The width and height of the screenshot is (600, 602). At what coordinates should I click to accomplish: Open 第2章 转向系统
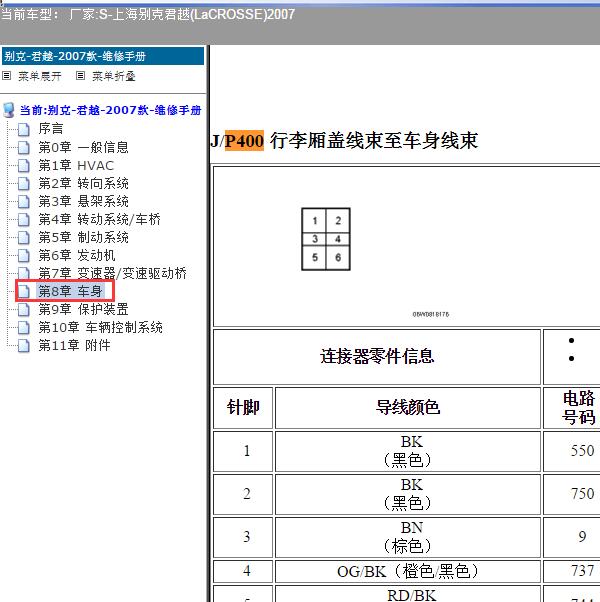(x=83, y=184)
